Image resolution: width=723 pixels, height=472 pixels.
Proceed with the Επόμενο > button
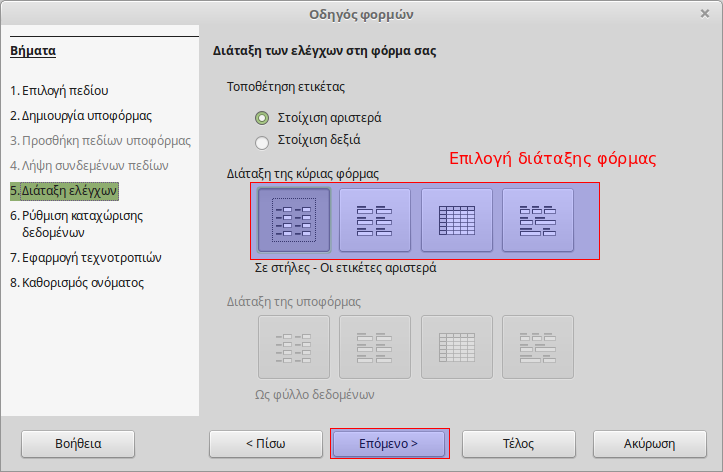[389, 443]
